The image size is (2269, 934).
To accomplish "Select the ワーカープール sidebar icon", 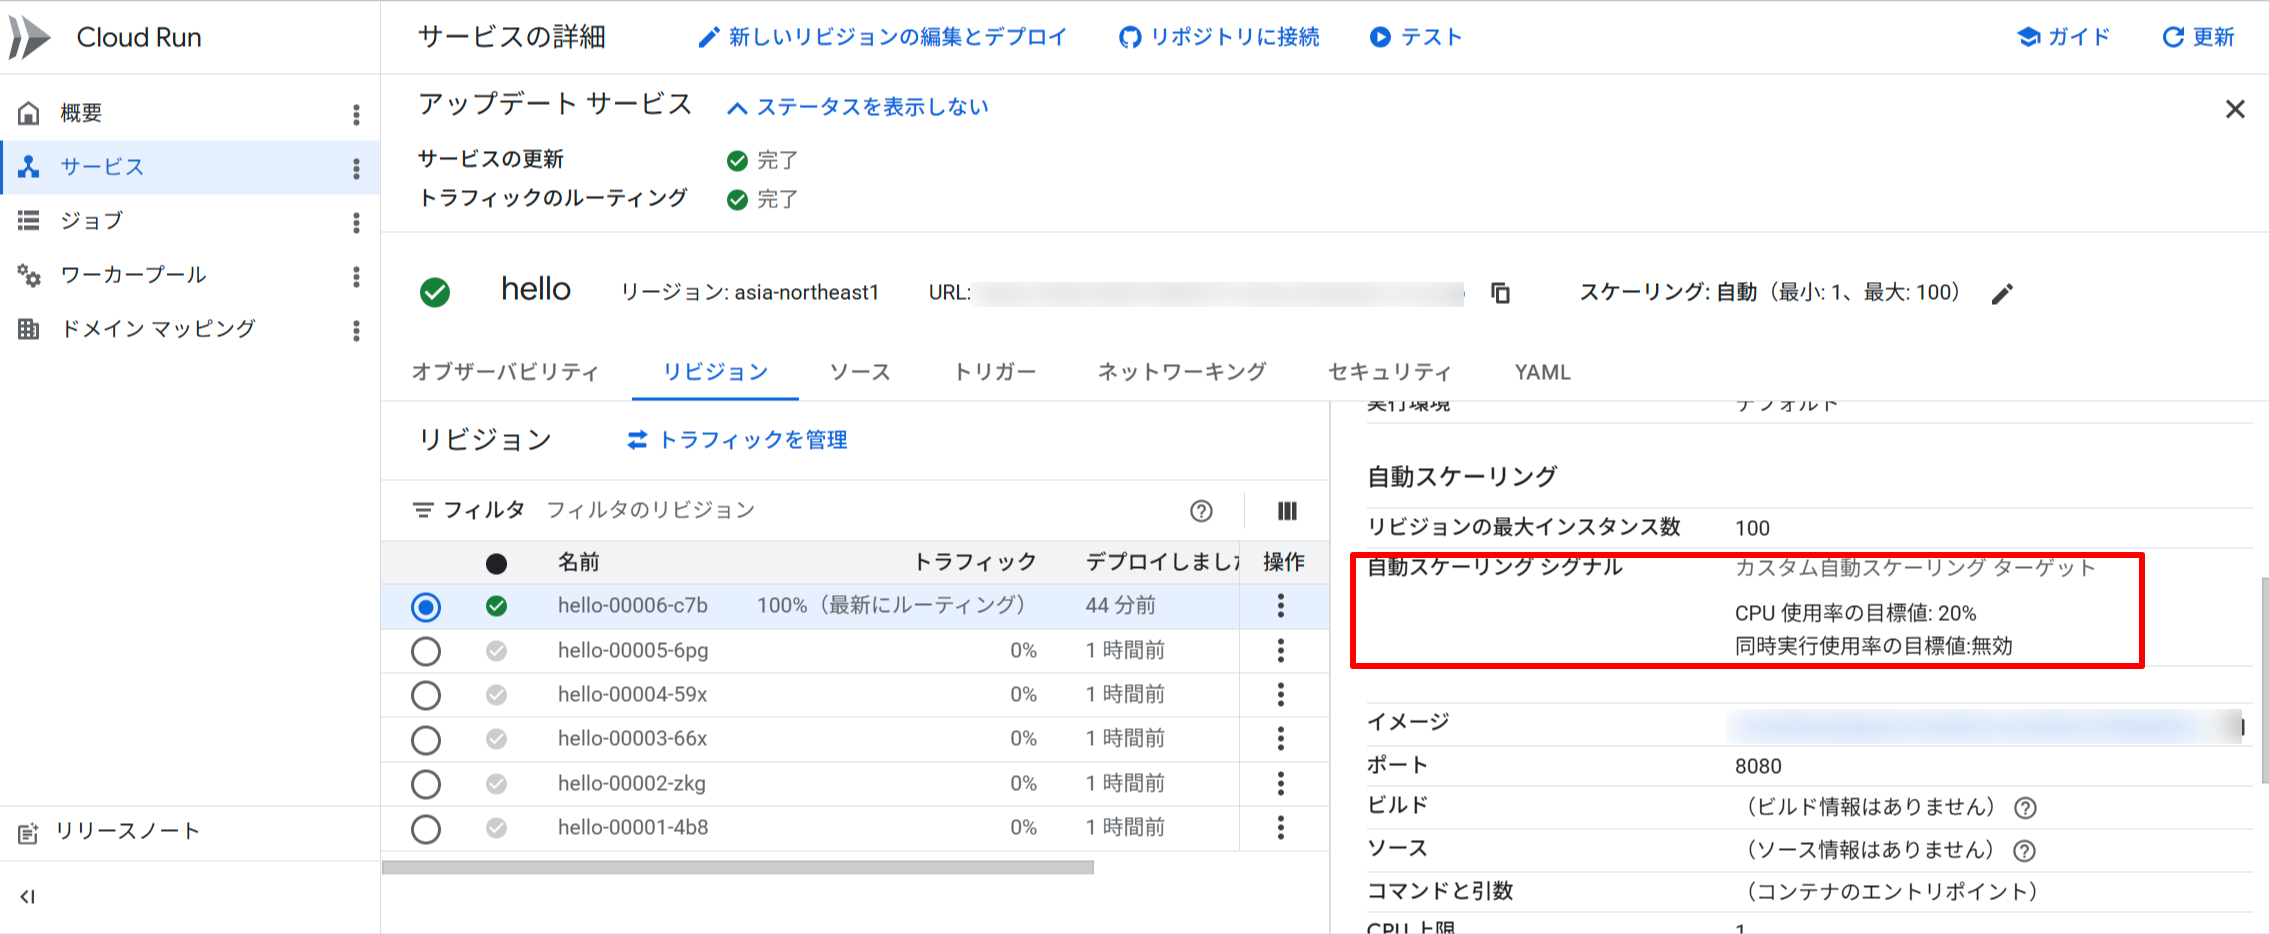I will tap(29, 274).
